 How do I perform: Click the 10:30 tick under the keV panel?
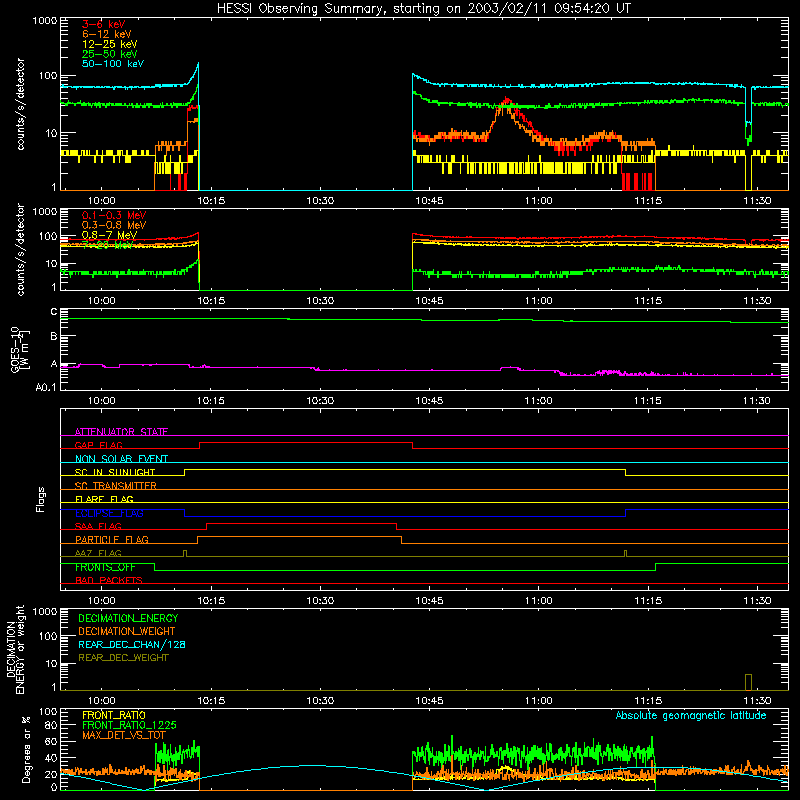tap(320, 201)
